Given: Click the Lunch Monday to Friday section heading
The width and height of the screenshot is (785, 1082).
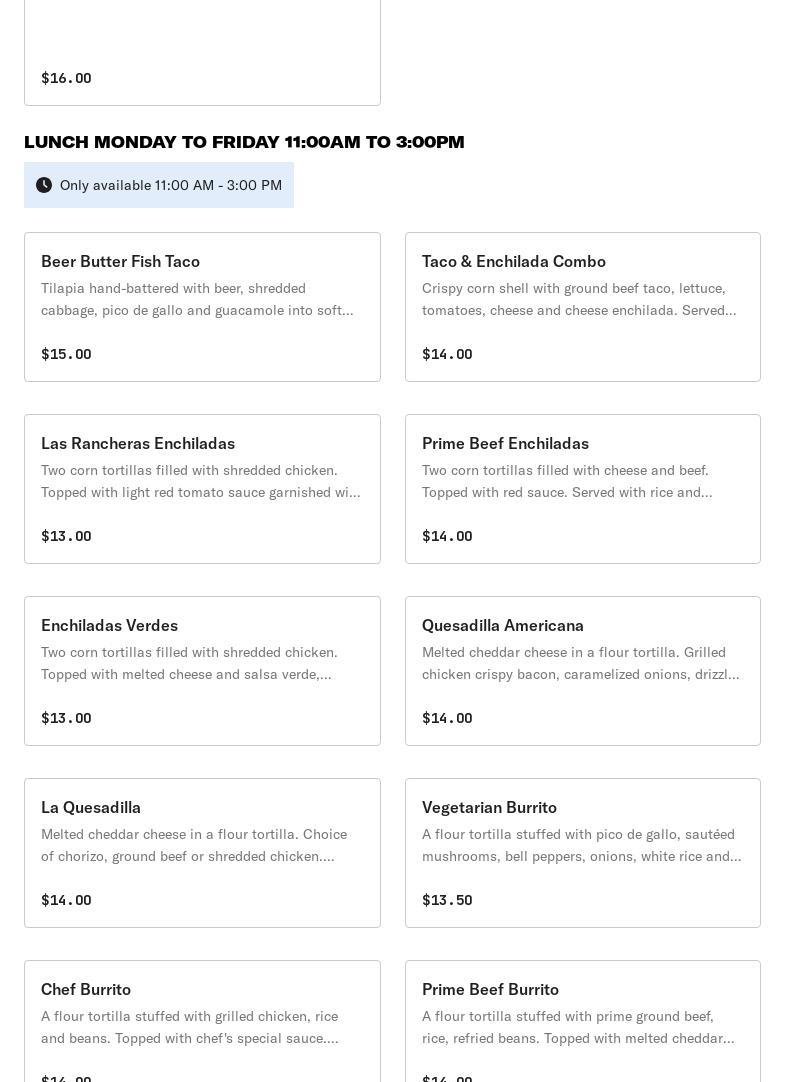Looking at the screenshot, I should click(244, 142).
